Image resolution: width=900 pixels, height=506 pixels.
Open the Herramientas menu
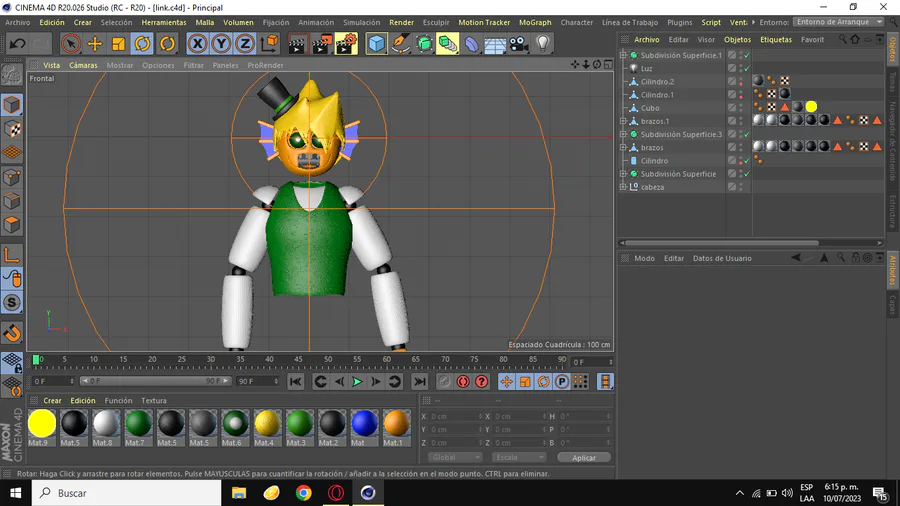click(x=164, y=22)
